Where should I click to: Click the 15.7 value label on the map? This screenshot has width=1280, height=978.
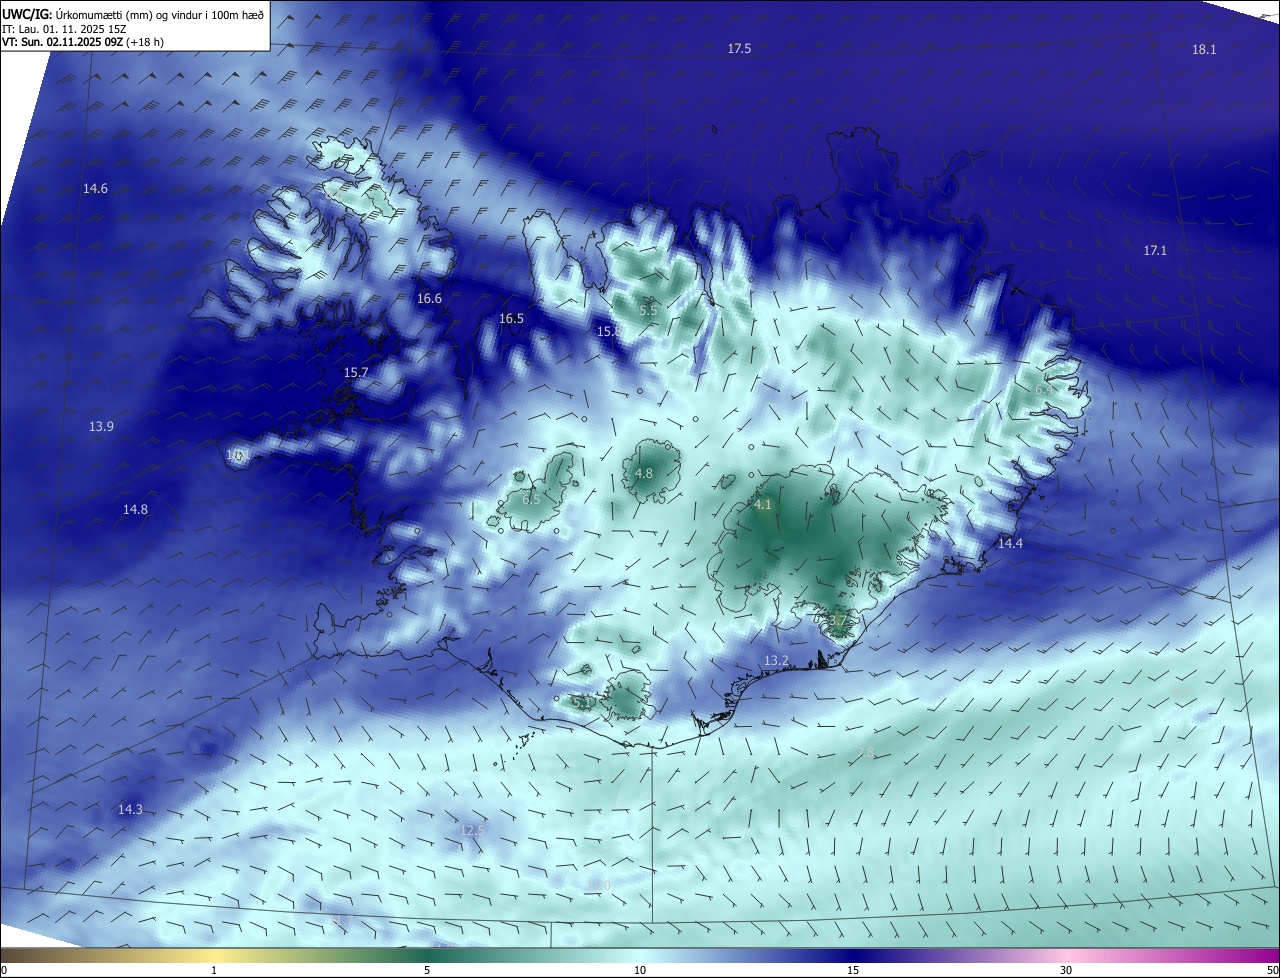tap(356, 373)
